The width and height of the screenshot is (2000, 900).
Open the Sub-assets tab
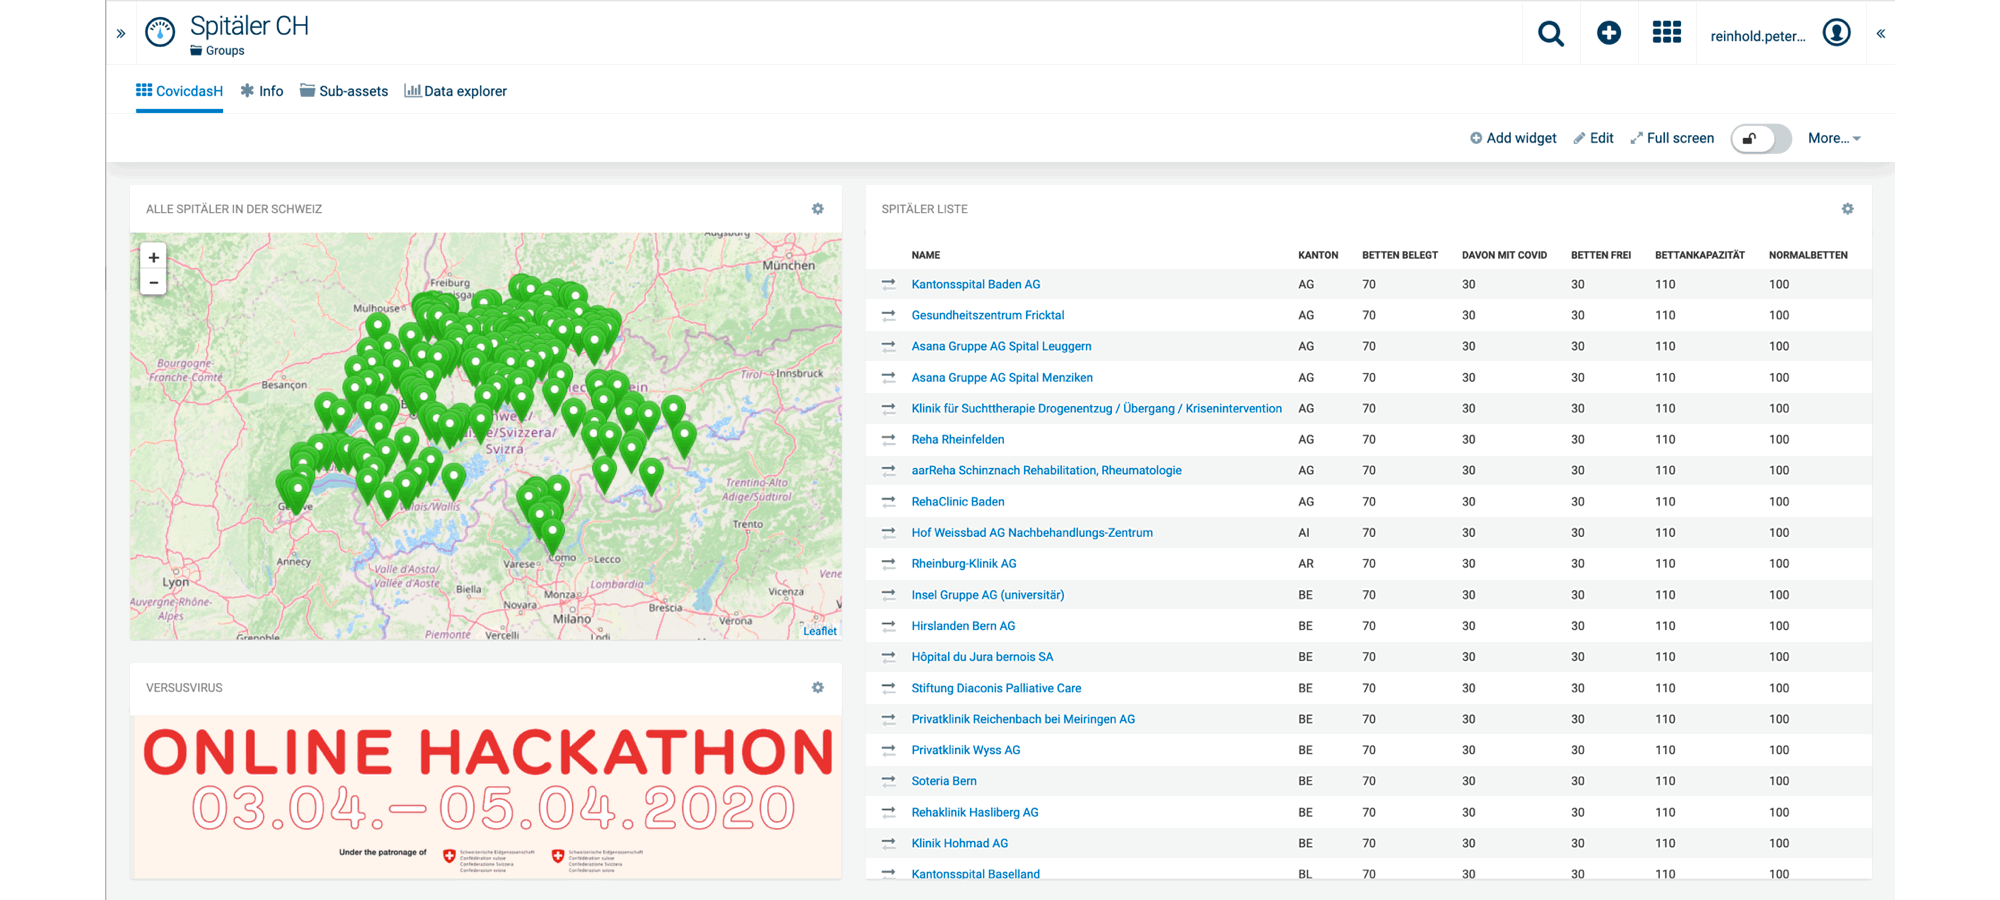[344, 91]
